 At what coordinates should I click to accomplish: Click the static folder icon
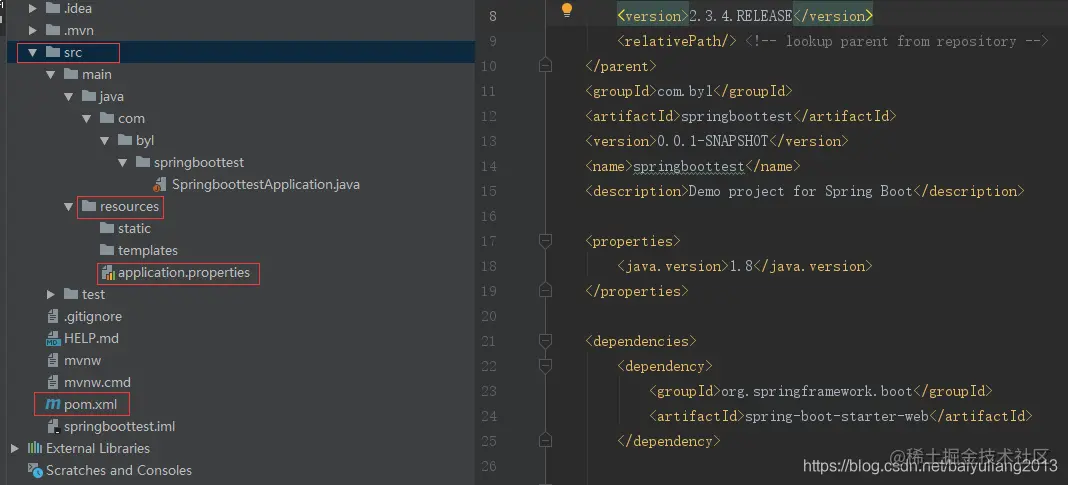[107, 228]
